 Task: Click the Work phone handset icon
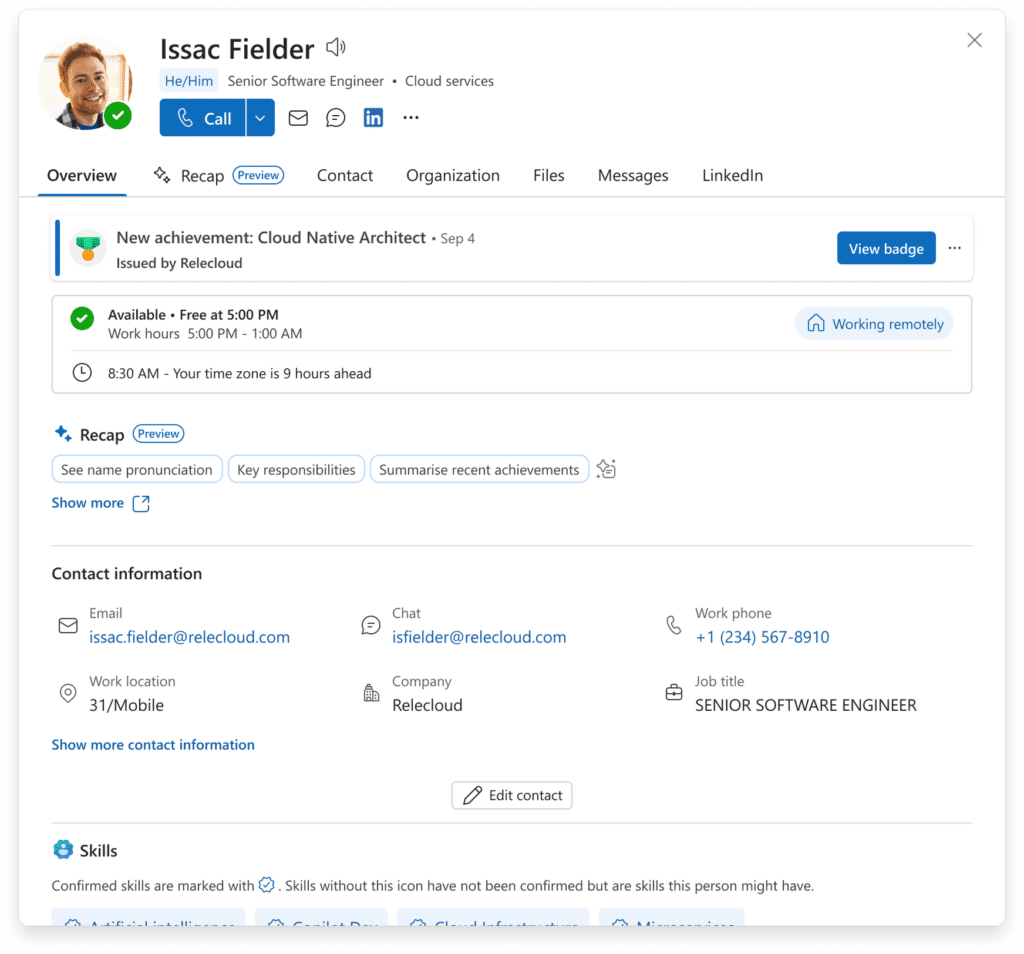[673, 624]
